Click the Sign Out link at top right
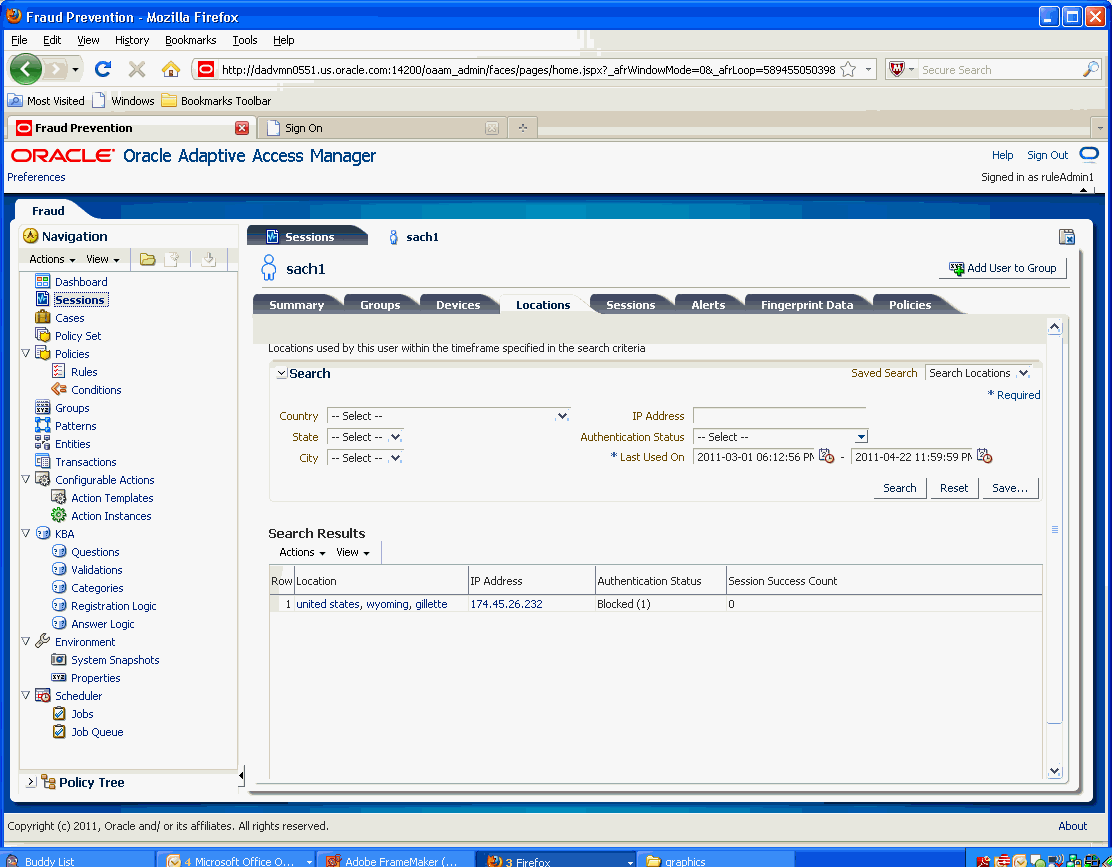This screenshot has width=1112, height=867. pyautogui.click(x=1046, y=155)
